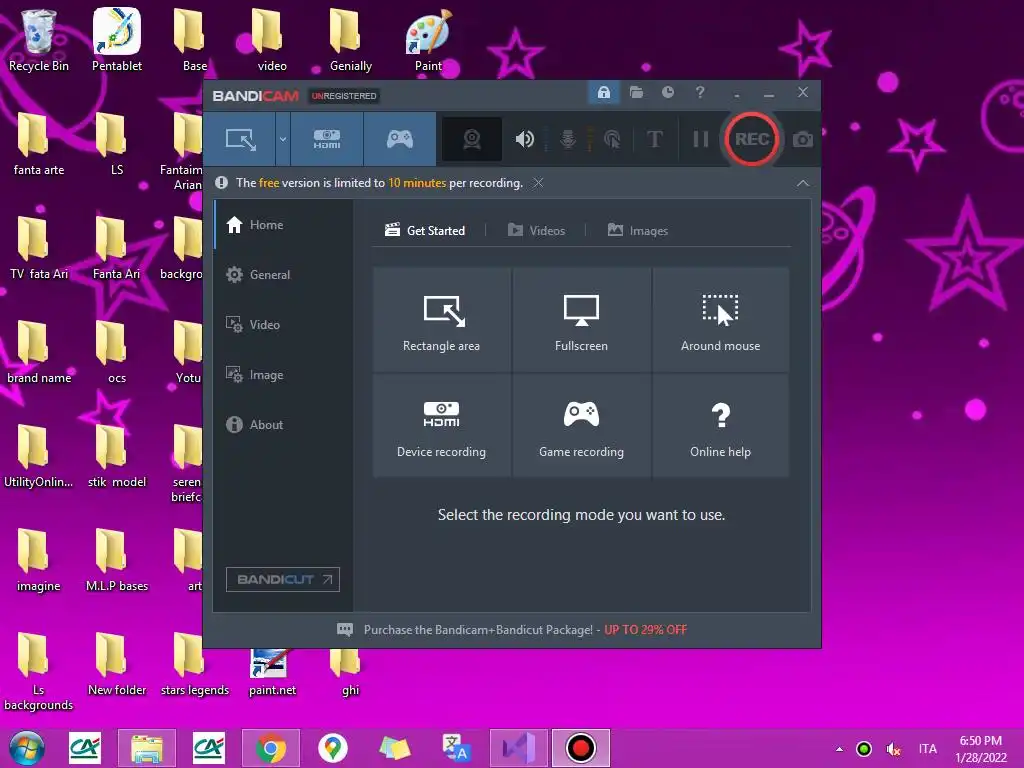This screenshot has height=768, width=1024.
Task: Open the taskbar clock showing 6:50 PM
Action: (981, 749)
